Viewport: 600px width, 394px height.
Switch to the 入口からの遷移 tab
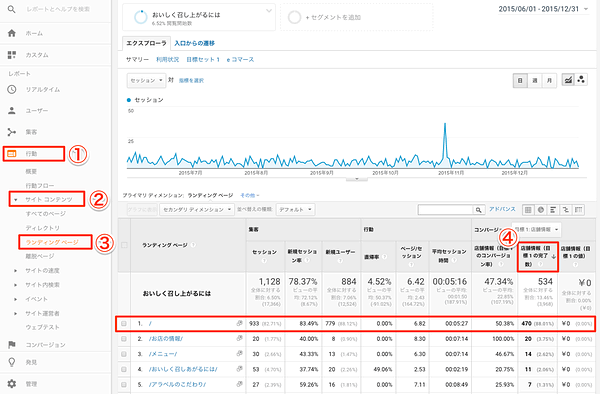pos(194,43)
